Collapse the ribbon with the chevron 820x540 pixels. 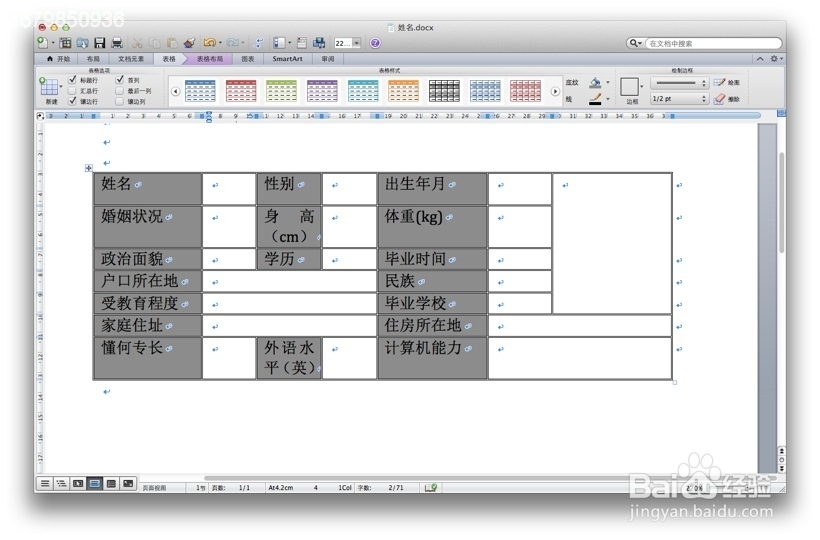(760, 59)
